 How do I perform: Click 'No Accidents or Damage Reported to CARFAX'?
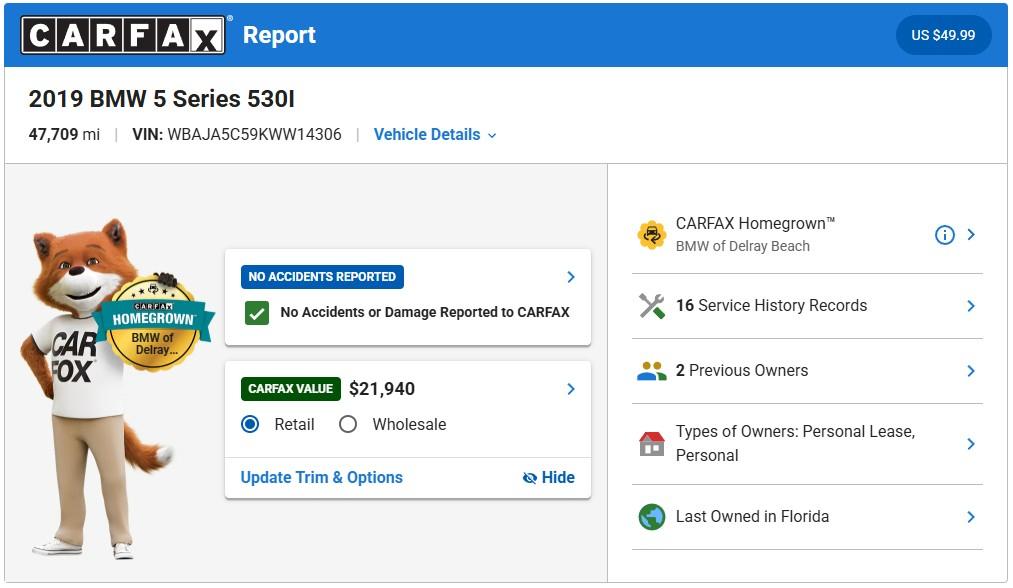click(x=424, y=312)
